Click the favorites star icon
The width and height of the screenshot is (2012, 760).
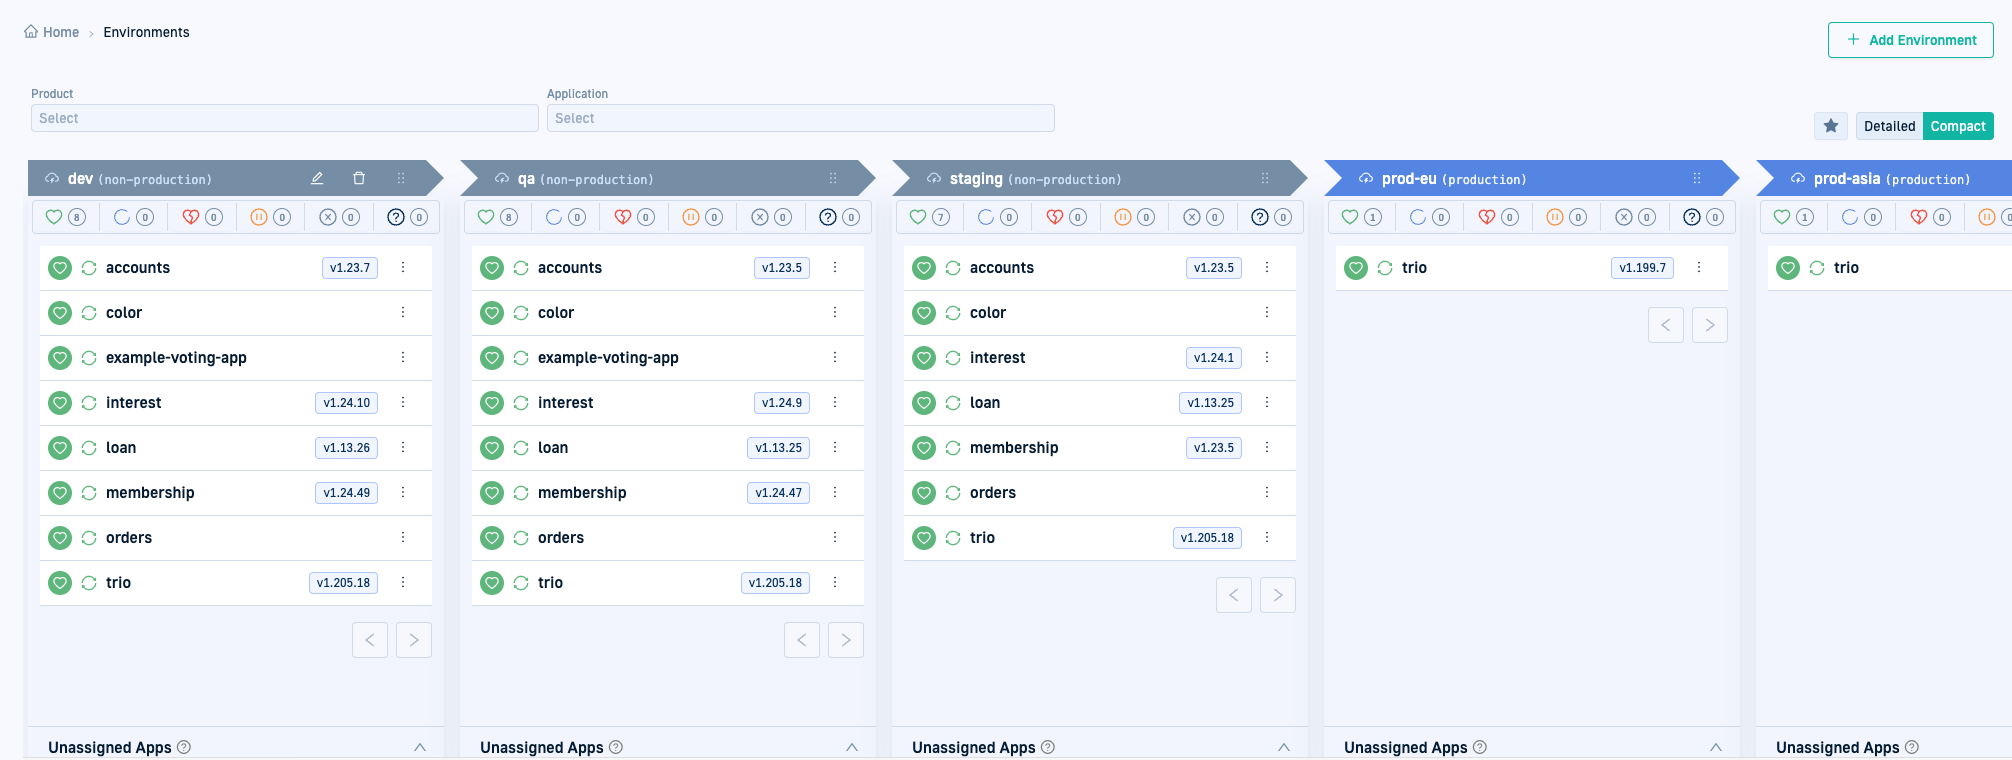click(1830, 126)
